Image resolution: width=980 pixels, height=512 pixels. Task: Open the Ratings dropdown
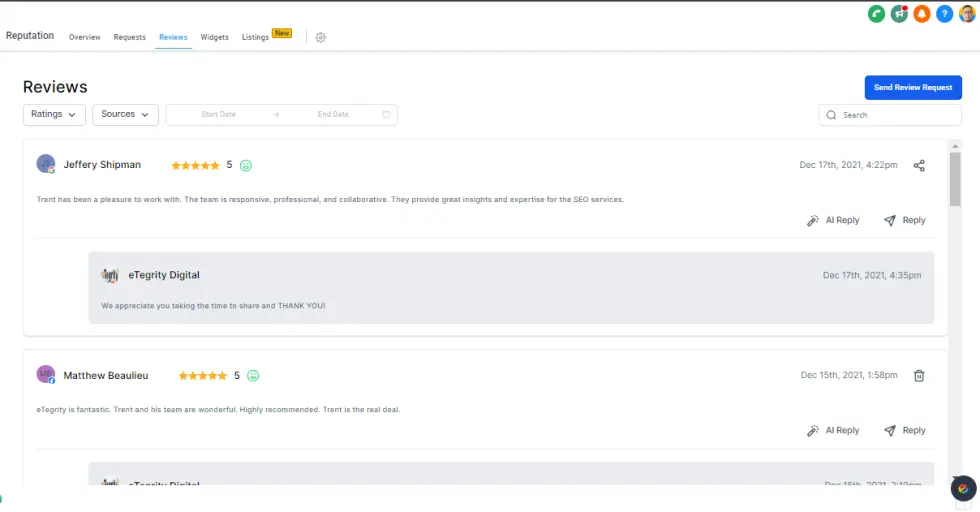[x=54, y=114]
